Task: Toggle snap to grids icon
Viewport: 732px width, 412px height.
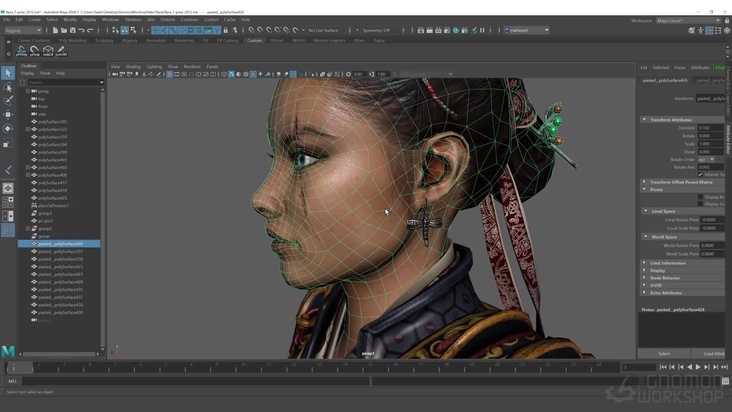Action: click(251, 30)
